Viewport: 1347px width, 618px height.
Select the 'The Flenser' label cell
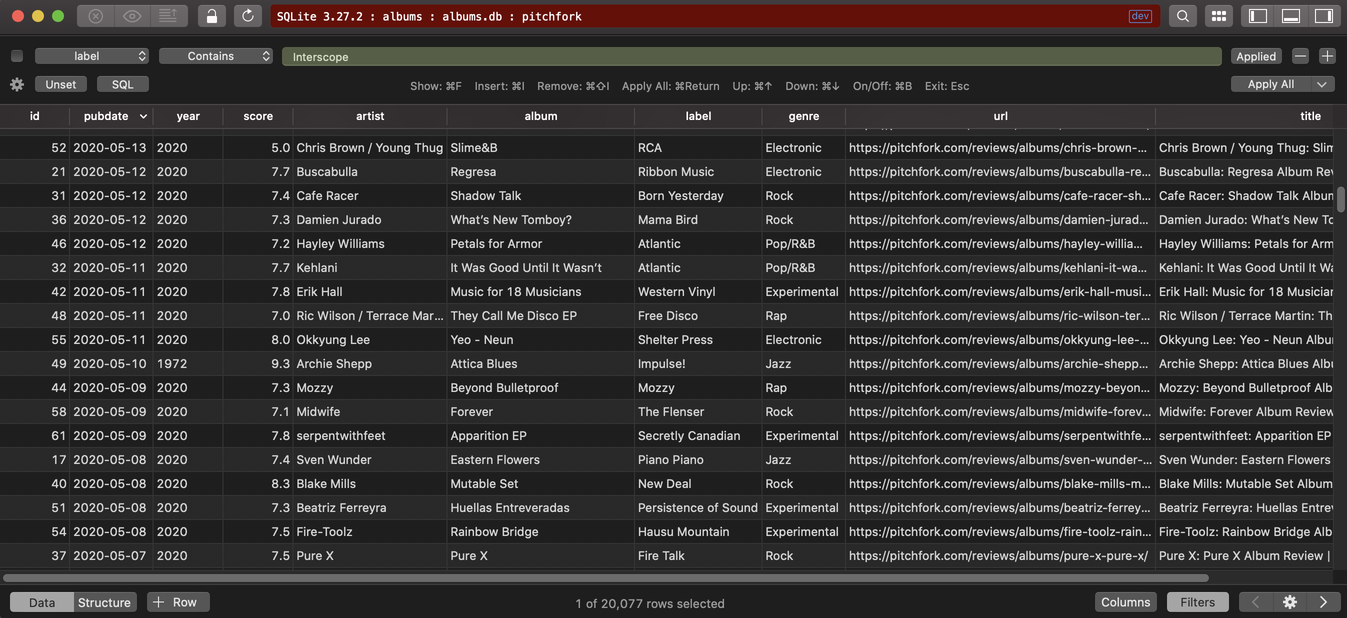tap(698, 411)
